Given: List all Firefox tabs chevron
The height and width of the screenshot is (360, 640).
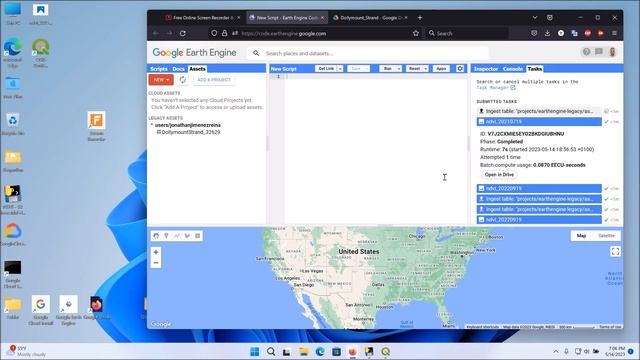Looking at the screenshot, I should pos(535,18).
